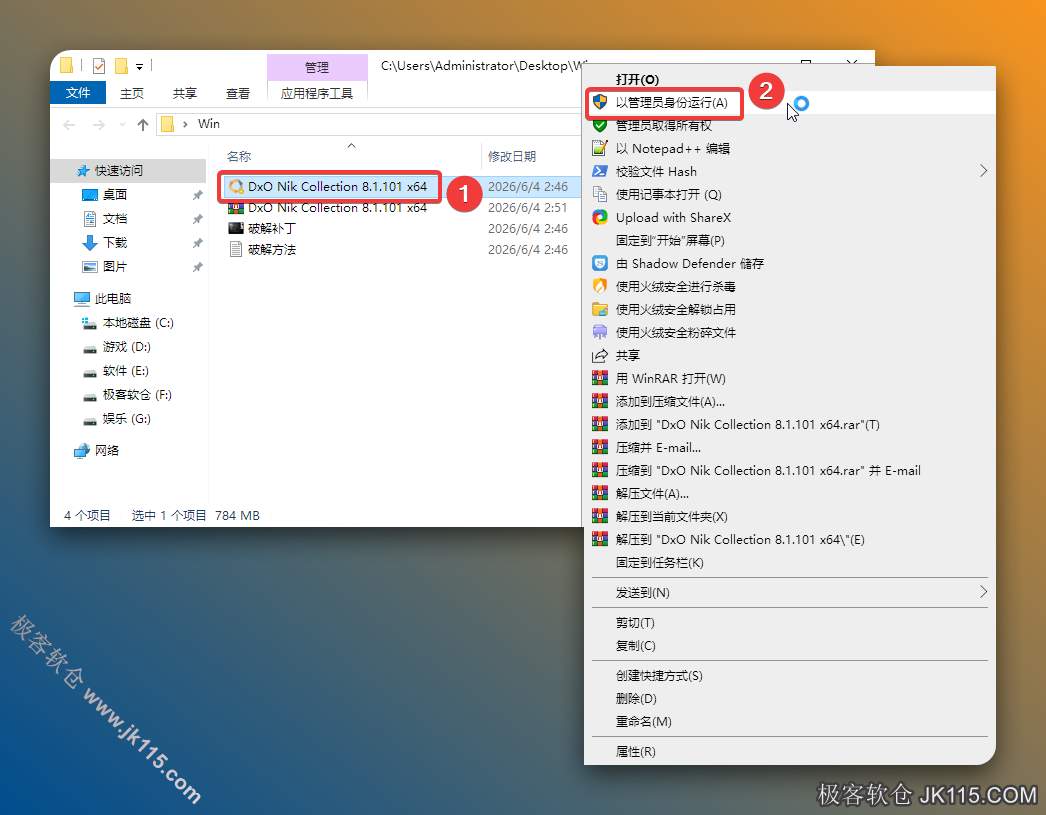This screenshot has height=815, width=1046.
Task: Select 网络 in the navigation pane
Action: pos(107,450)
